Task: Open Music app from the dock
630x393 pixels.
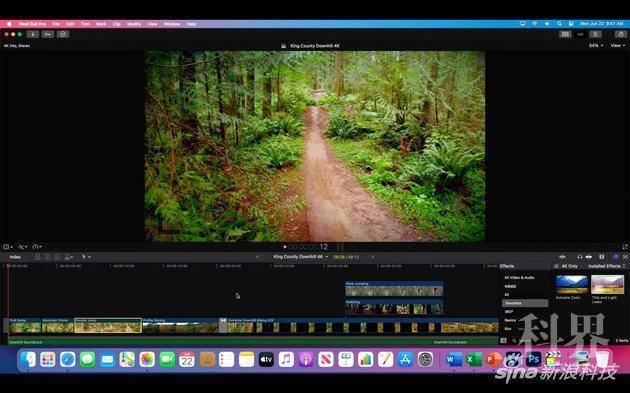Action: tap(286, 359)
